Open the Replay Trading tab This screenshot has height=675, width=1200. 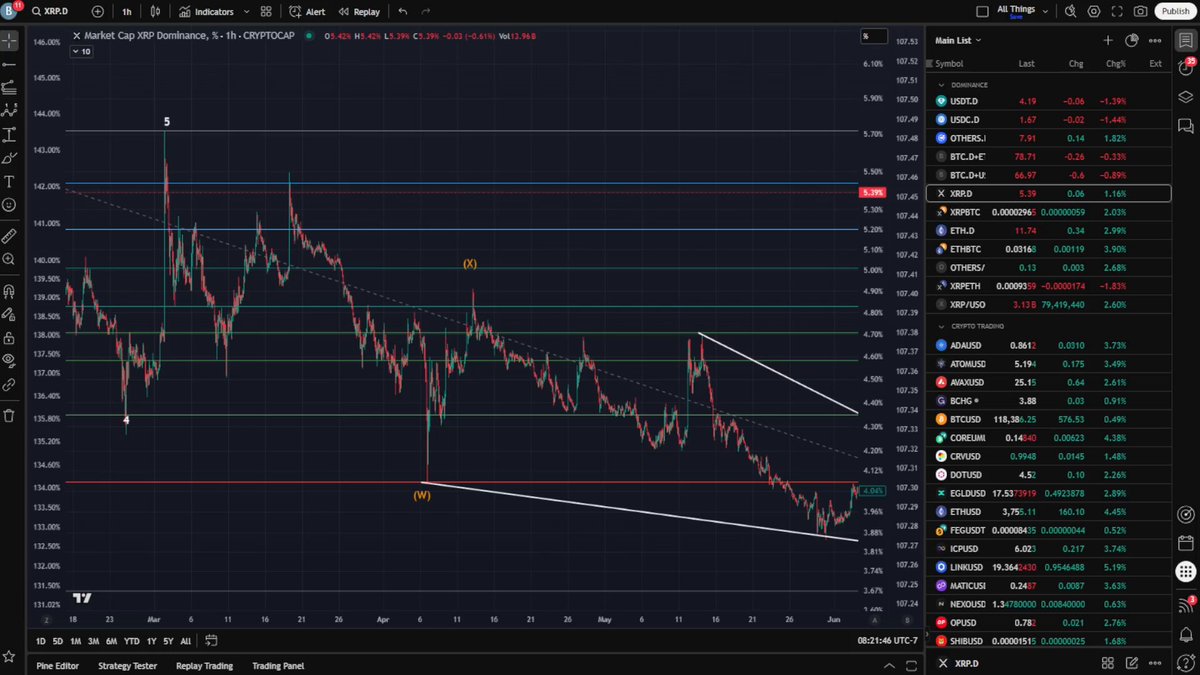[x=204, y=665]
